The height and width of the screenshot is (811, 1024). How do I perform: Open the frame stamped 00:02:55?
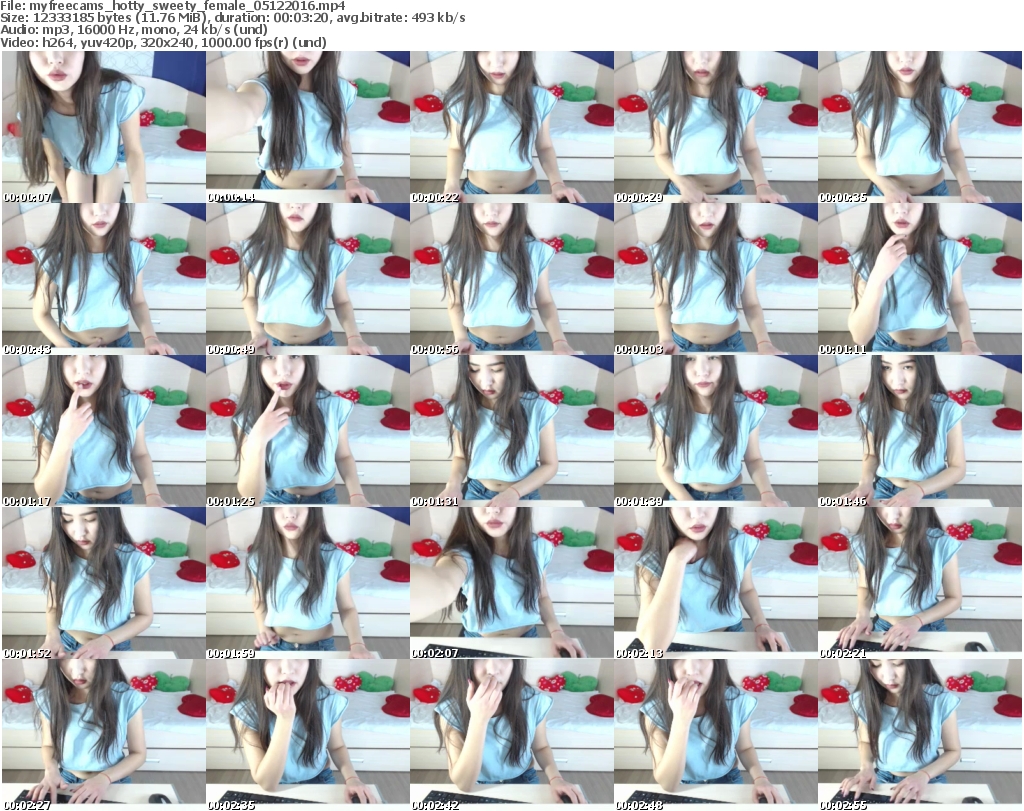[920, 735]
